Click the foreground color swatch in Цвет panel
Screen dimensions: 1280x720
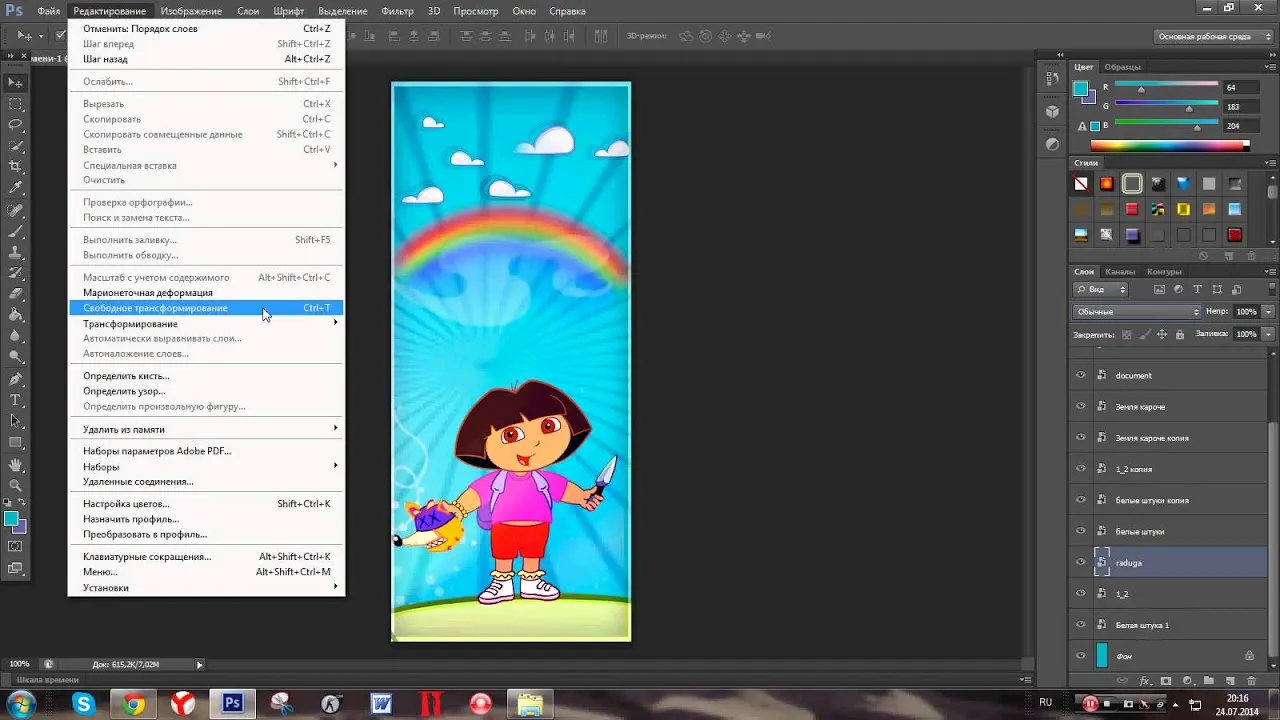1081,88
